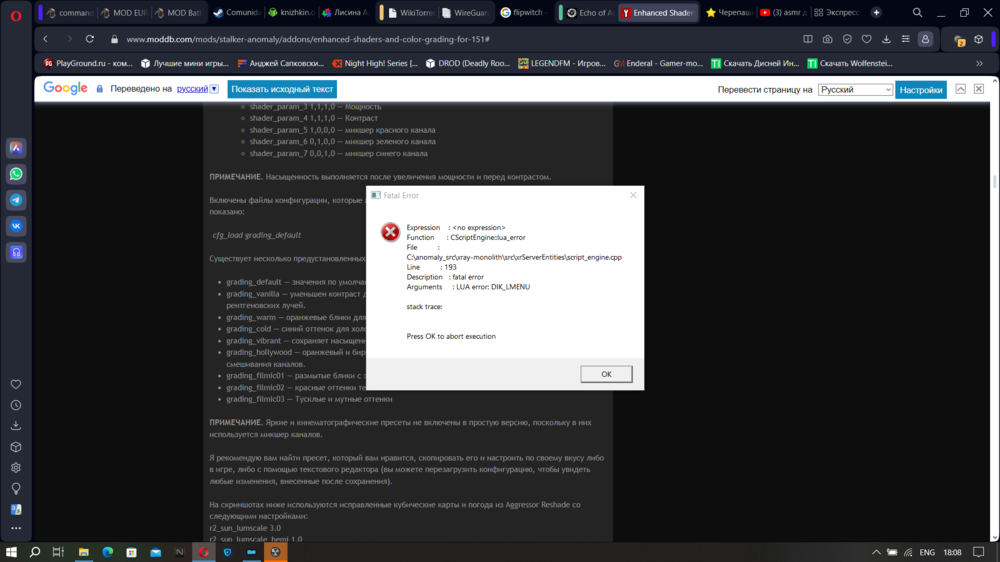Image resolution: width=1000 pixels, height=562 pixels.
Task: Switch to the YouTube asmr tab
Action: (x=783, y=12)
